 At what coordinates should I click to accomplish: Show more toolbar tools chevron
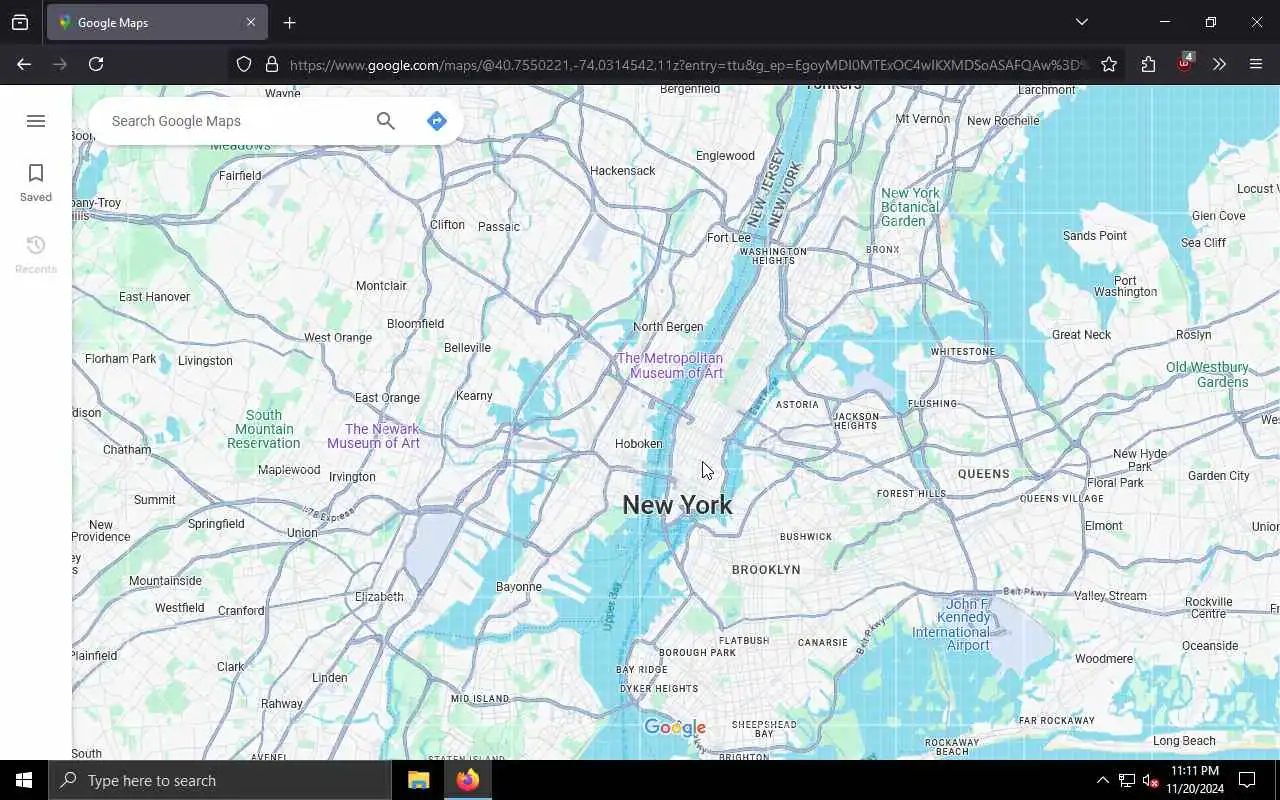(1219, 64)
